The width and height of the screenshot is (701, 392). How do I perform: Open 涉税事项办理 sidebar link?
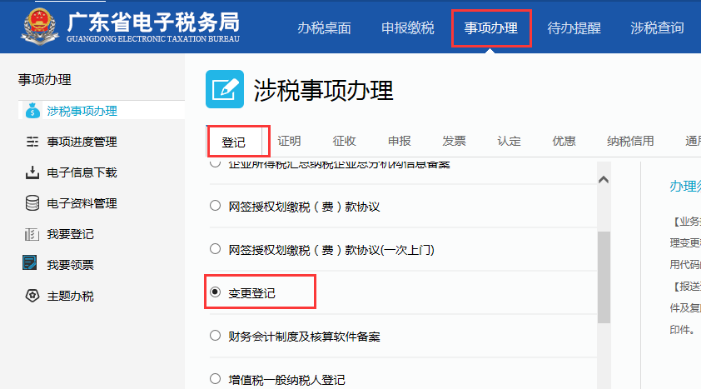(x=82, y=111)
